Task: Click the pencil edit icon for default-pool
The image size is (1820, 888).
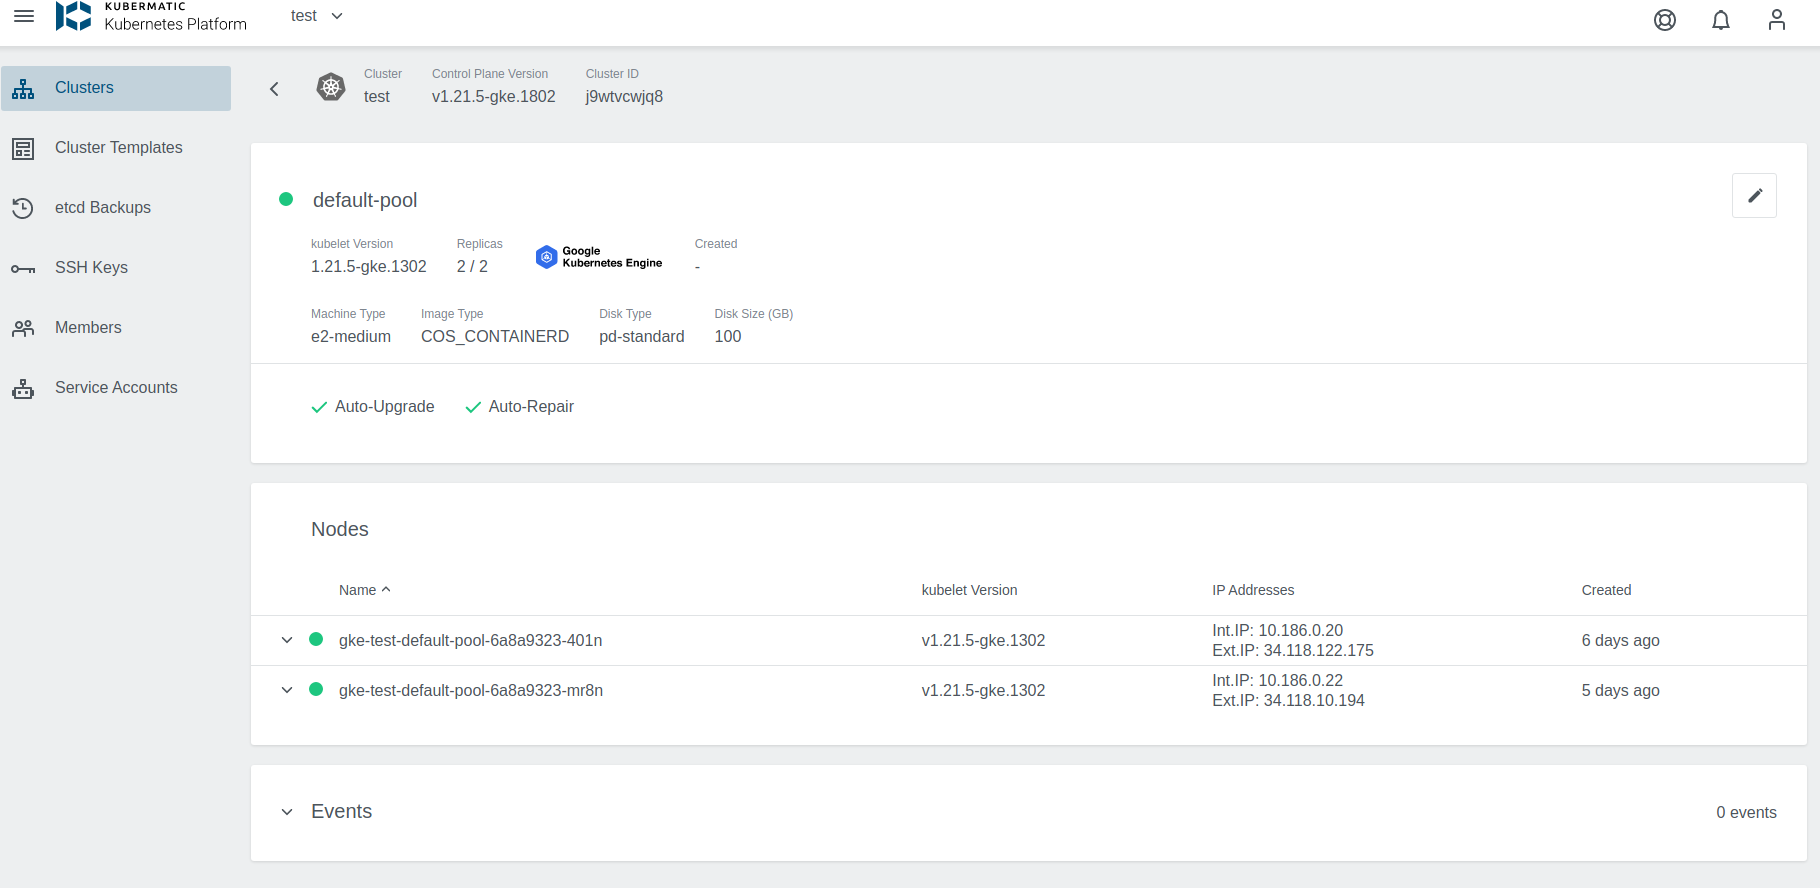Action: coord(1754,196)
